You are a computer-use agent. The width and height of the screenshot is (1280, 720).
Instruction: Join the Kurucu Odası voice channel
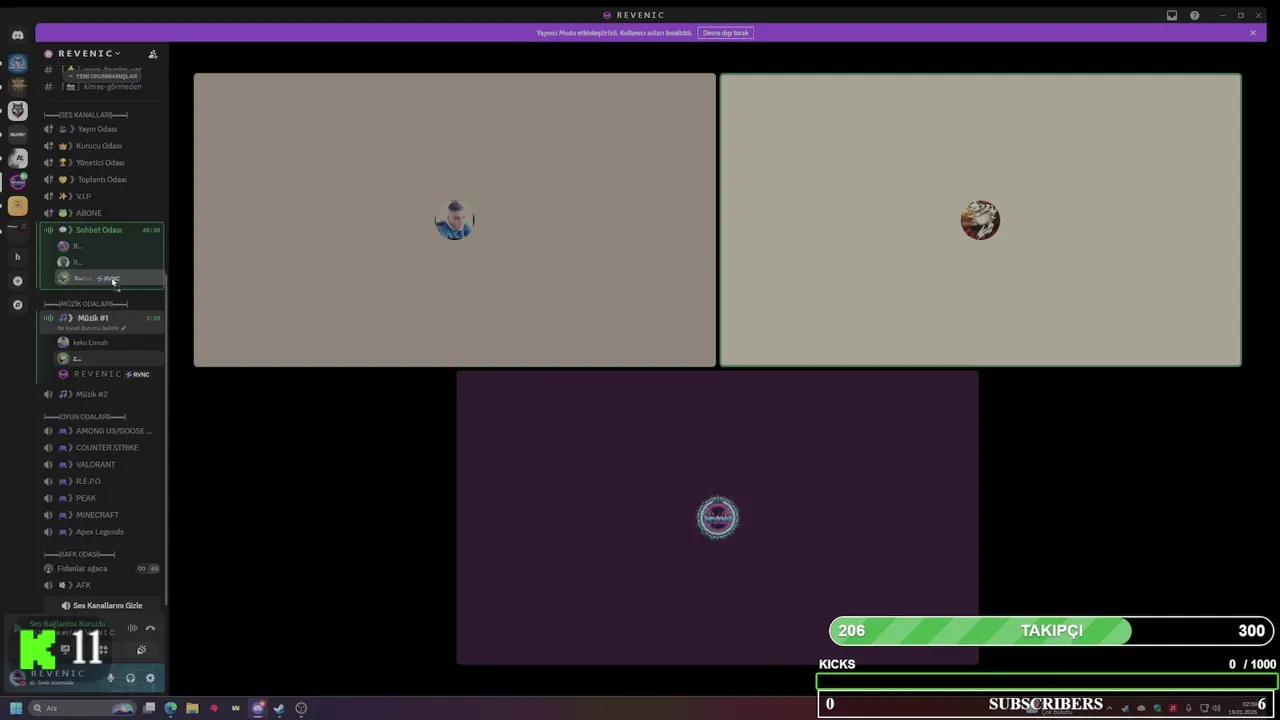pyautogui.click(x=100, y=146)
